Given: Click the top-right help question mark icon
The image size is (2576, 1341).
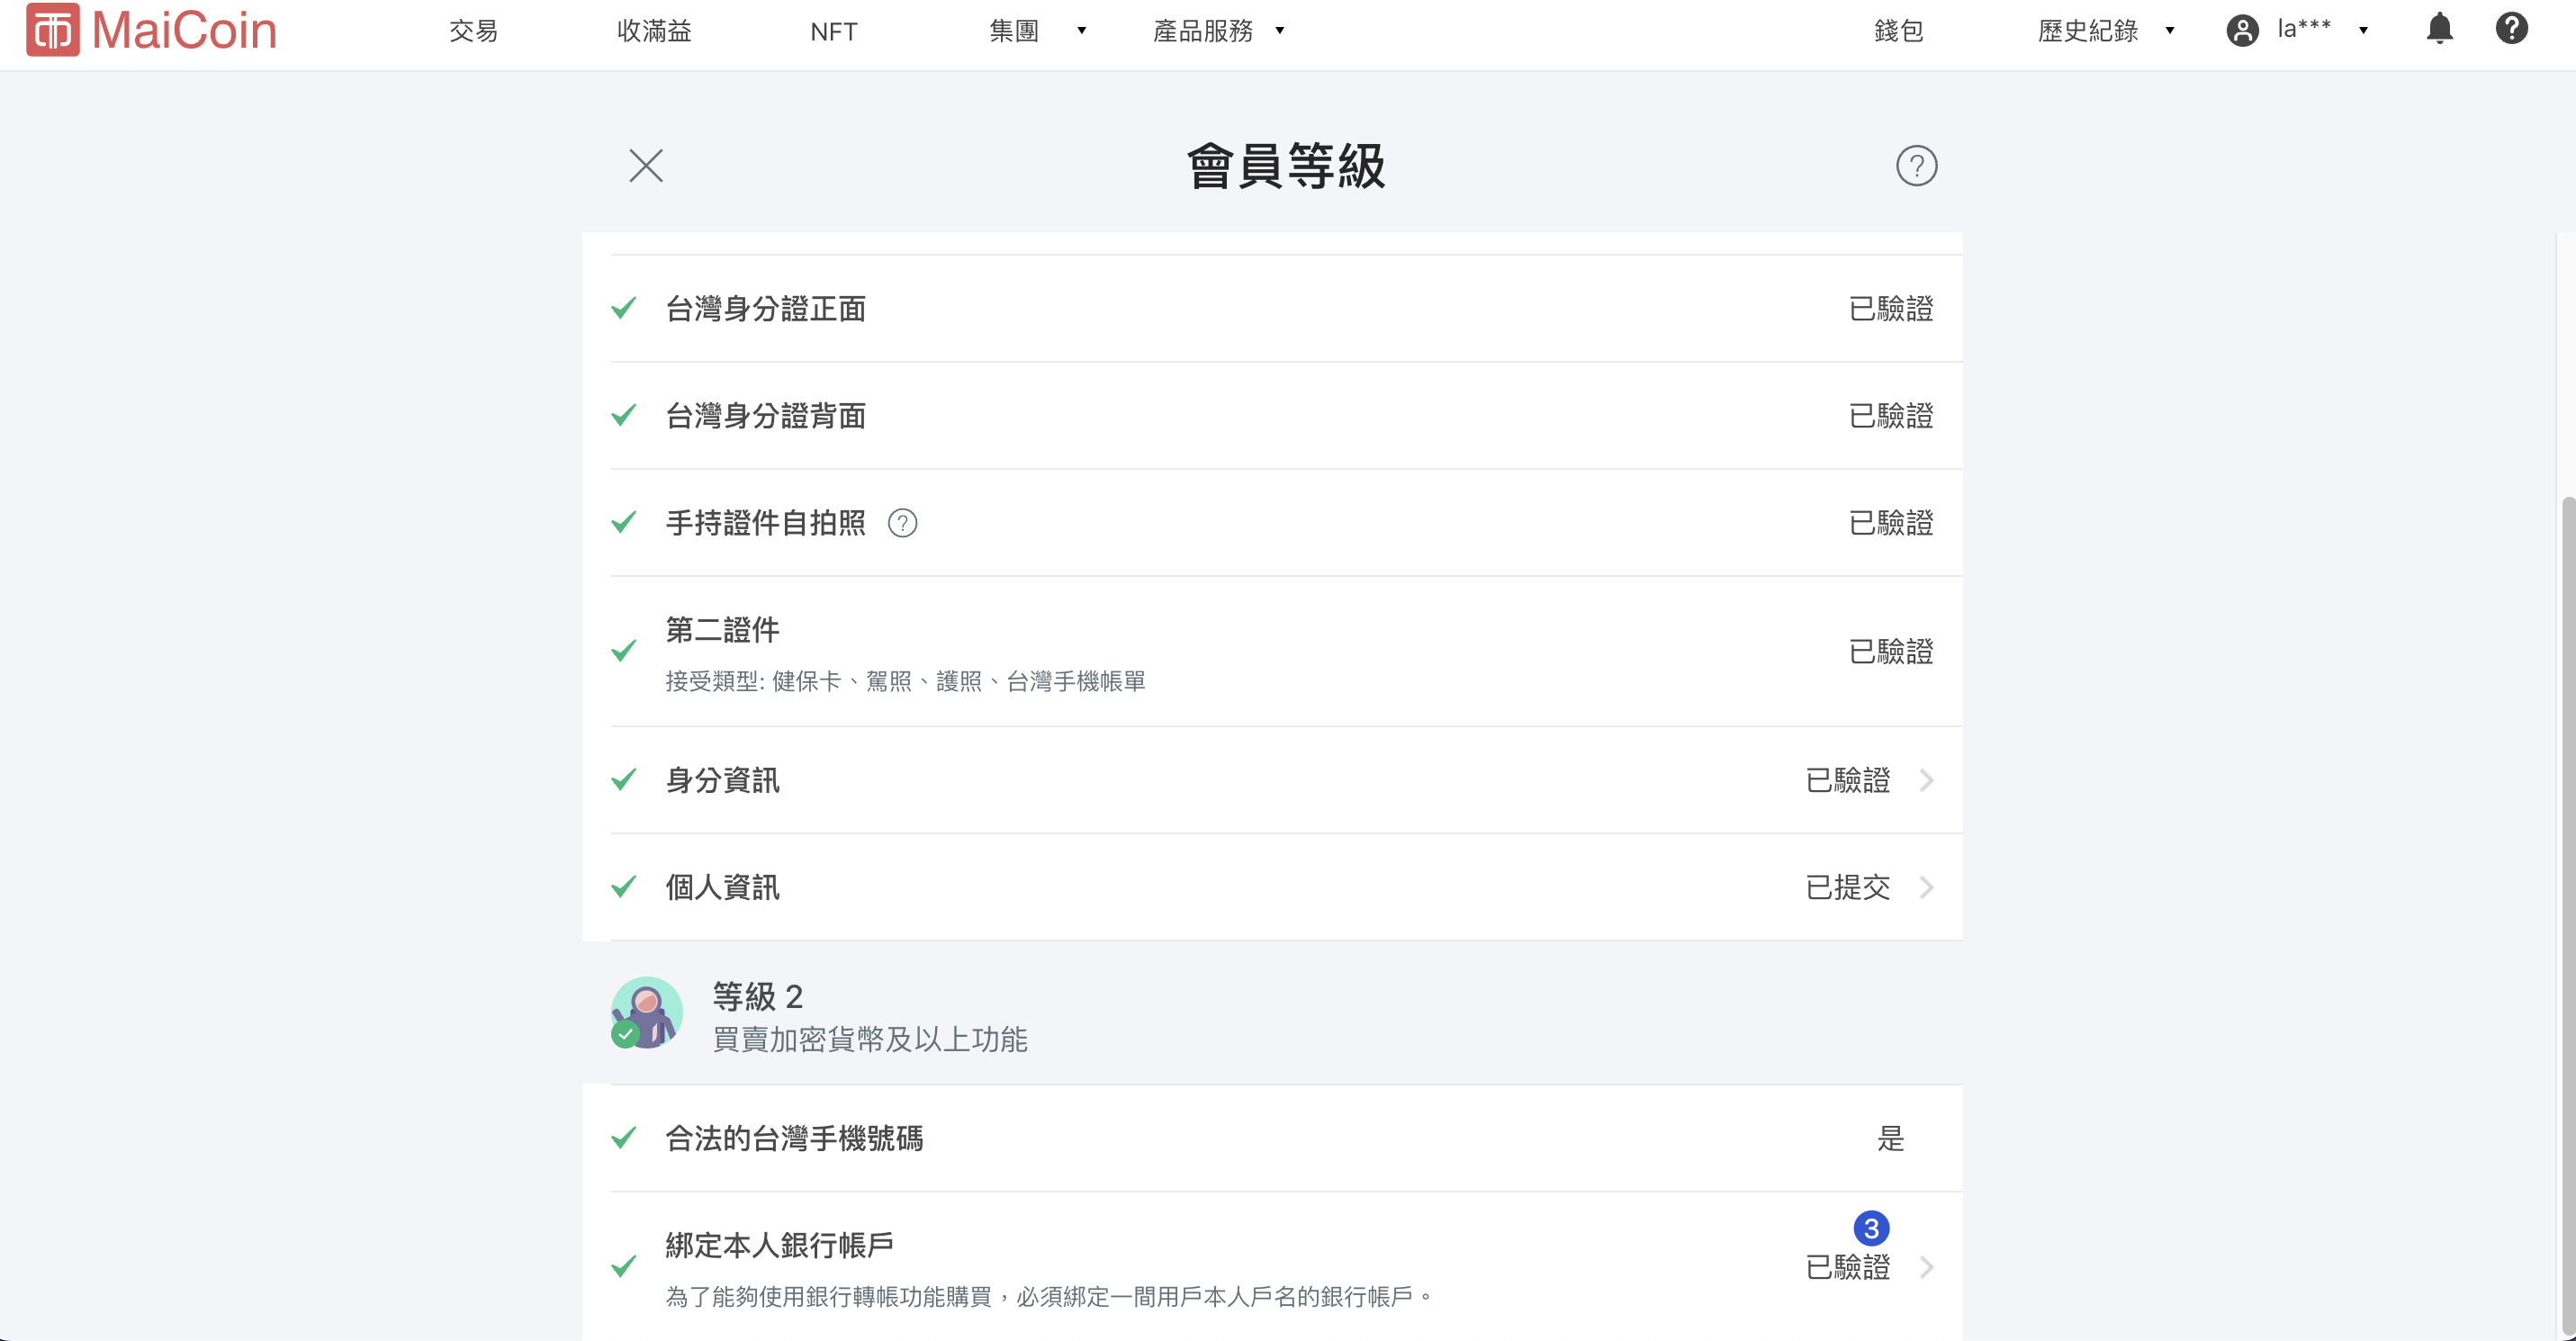Looking at the screenshot, I should [2511, 29].
